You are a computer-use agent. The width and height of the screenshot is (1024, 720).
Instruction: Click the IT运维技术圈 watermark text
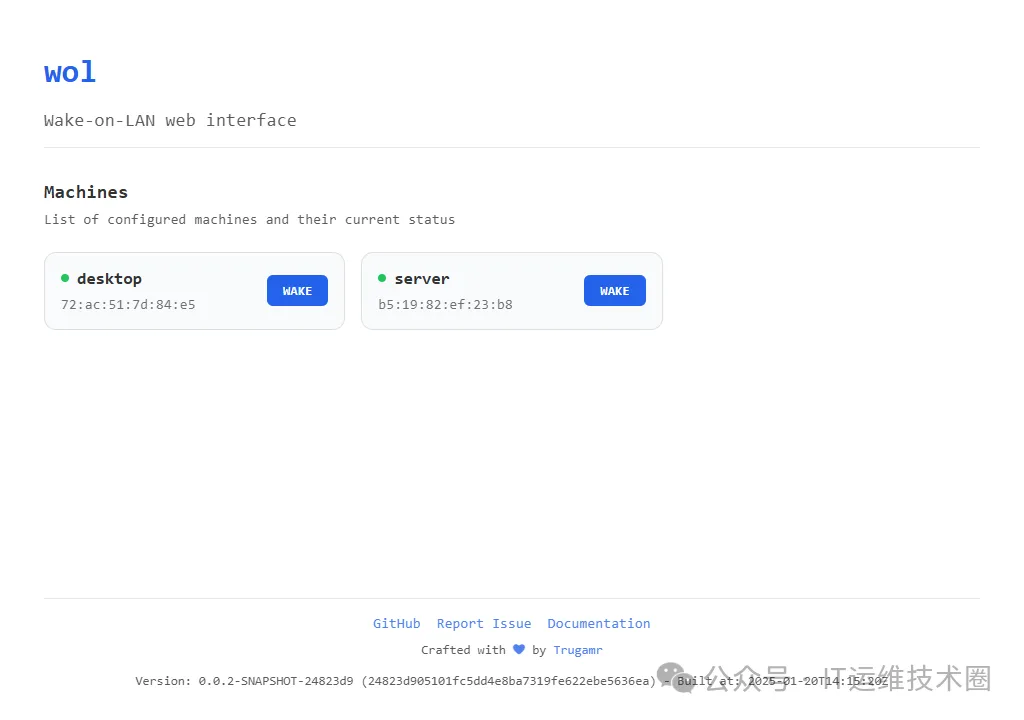(x=906, y=678)
